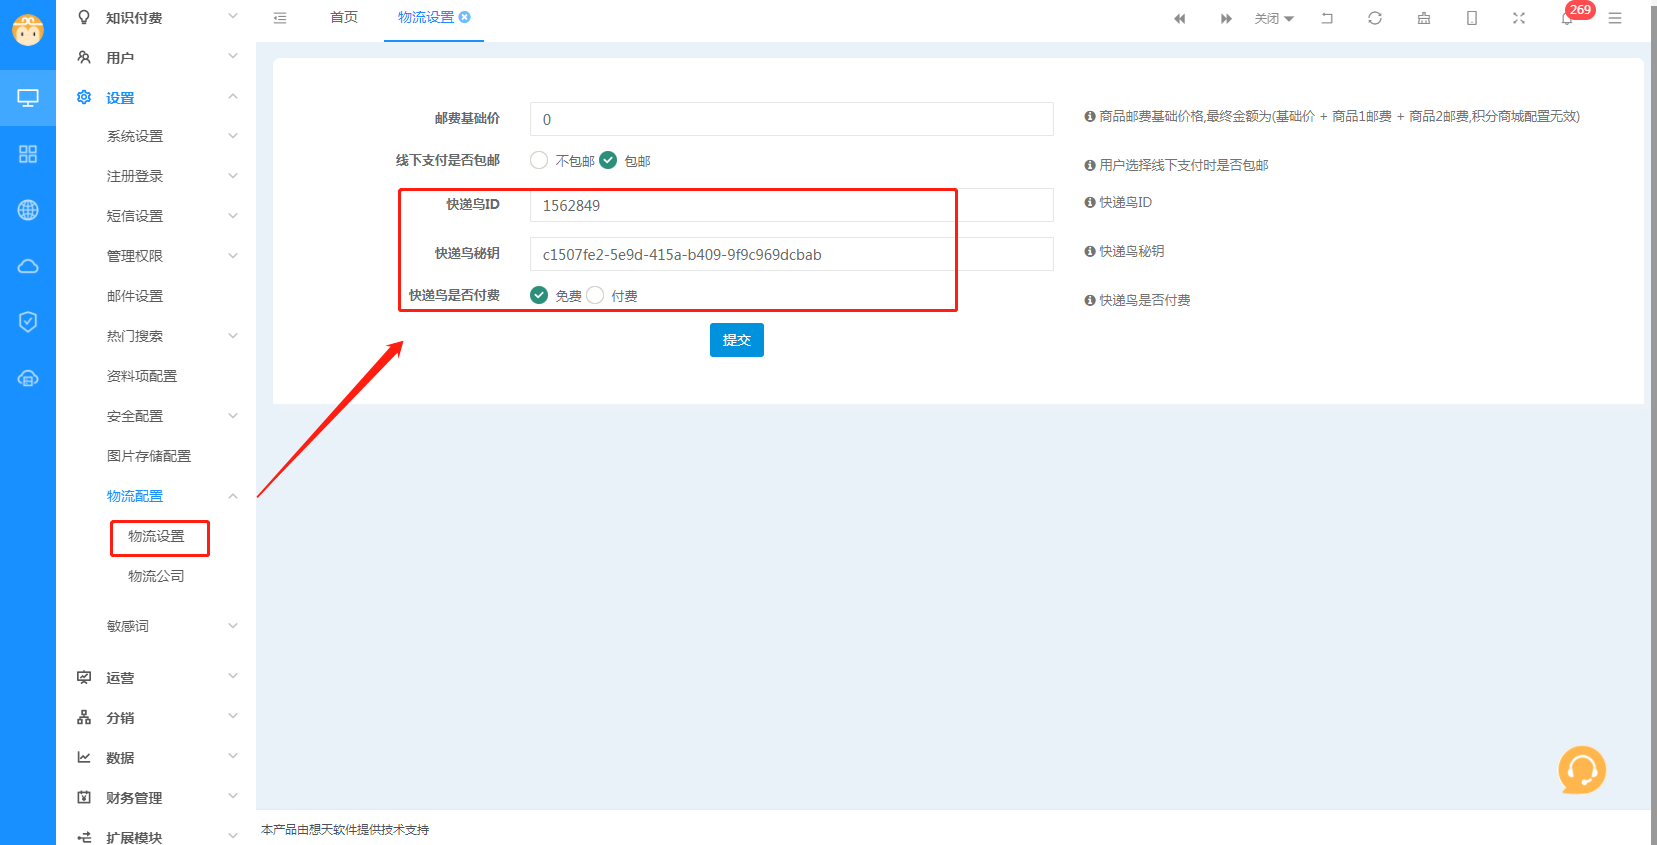Open the 物流设置 menu item
Image resolution: width=1657 pixels, height=845 pixels.
pyautogui.click(x=156, y=537)
